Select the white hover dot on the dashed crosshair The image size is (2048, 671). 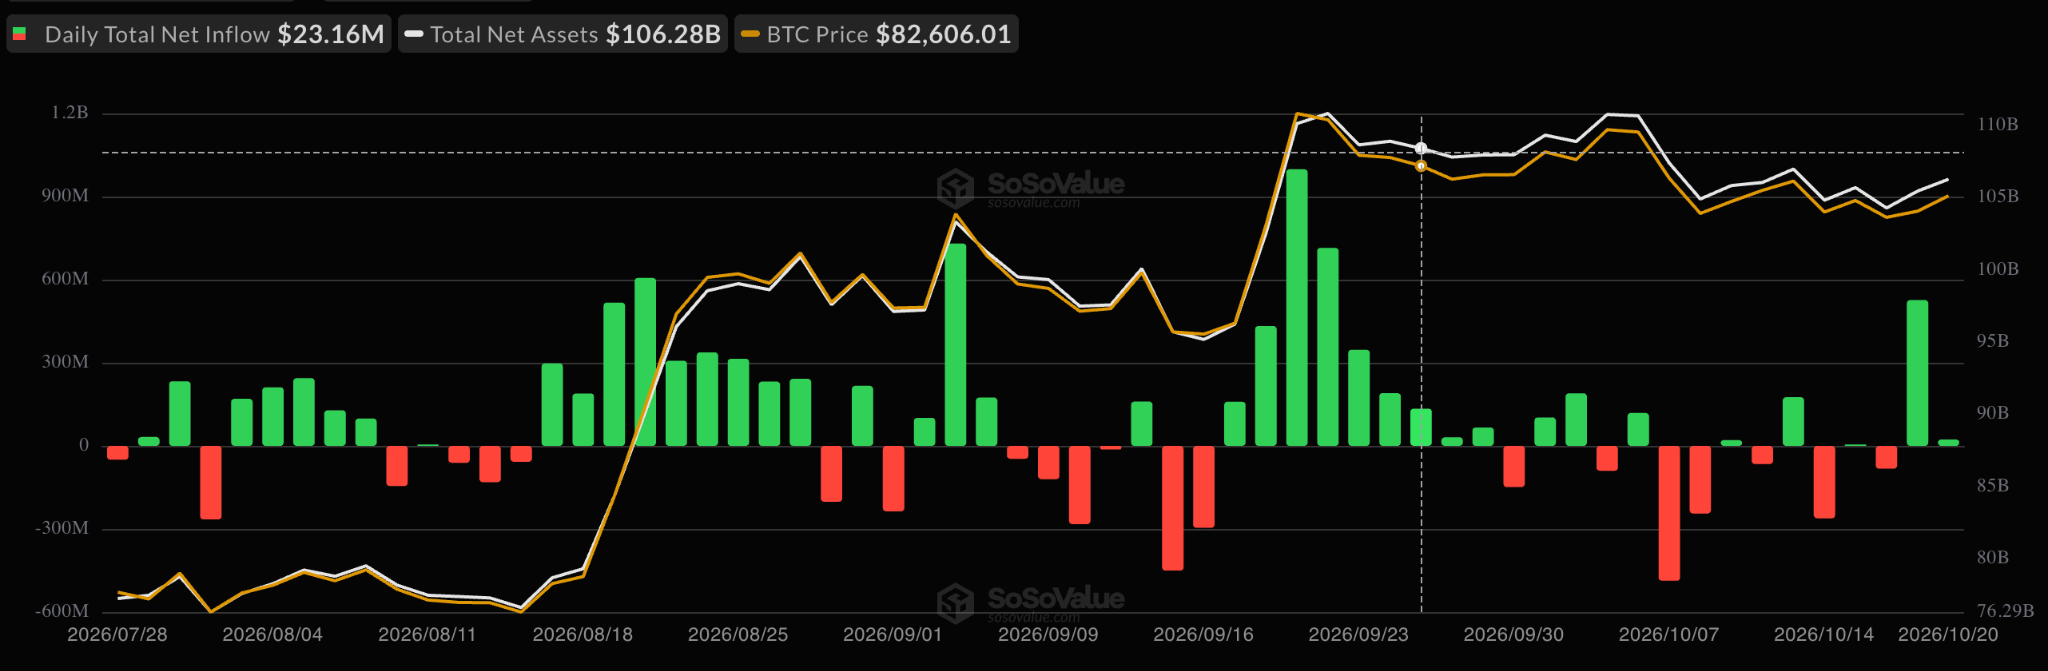click(x=1421, y=148)
